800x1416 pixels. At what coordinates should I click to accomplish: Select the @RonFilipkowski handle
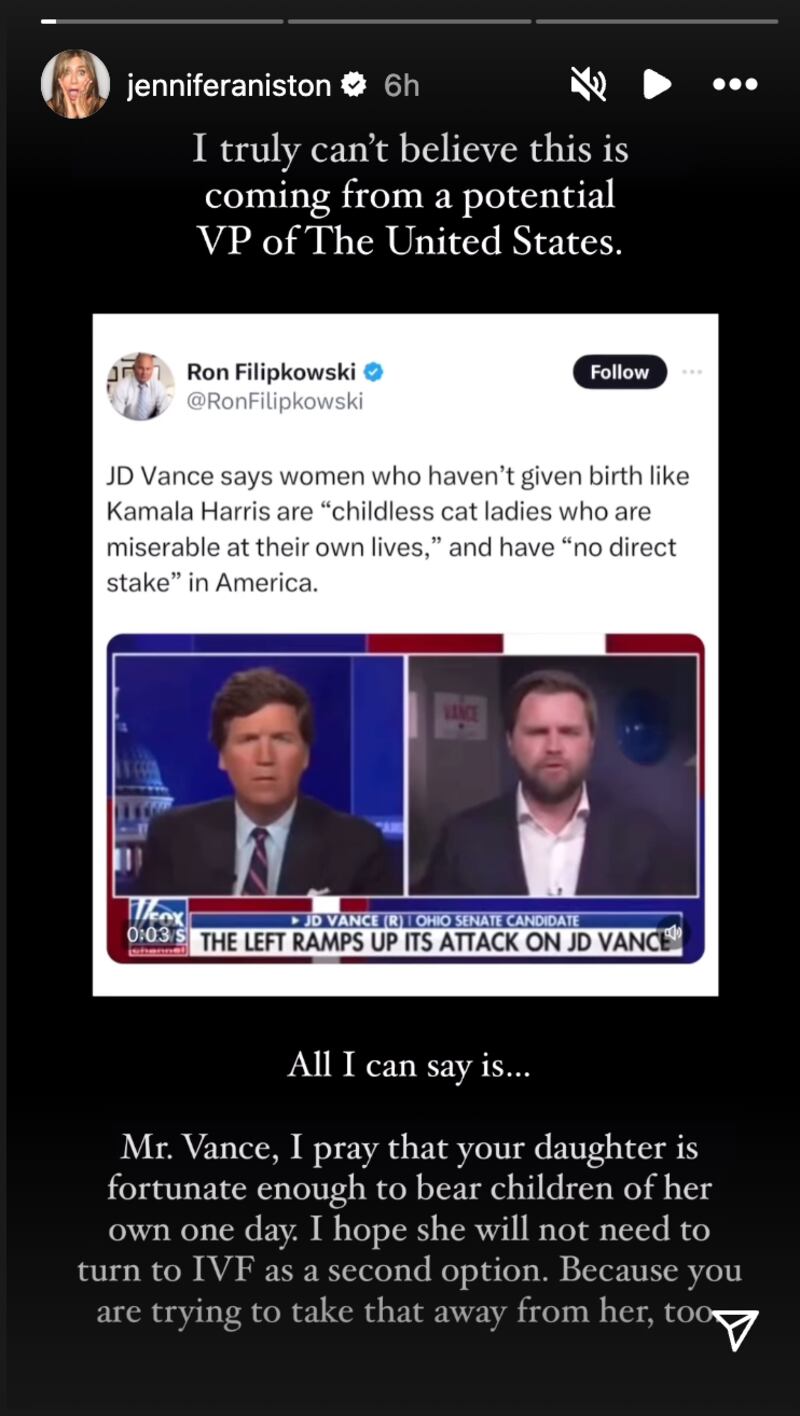tap(275, 401)
